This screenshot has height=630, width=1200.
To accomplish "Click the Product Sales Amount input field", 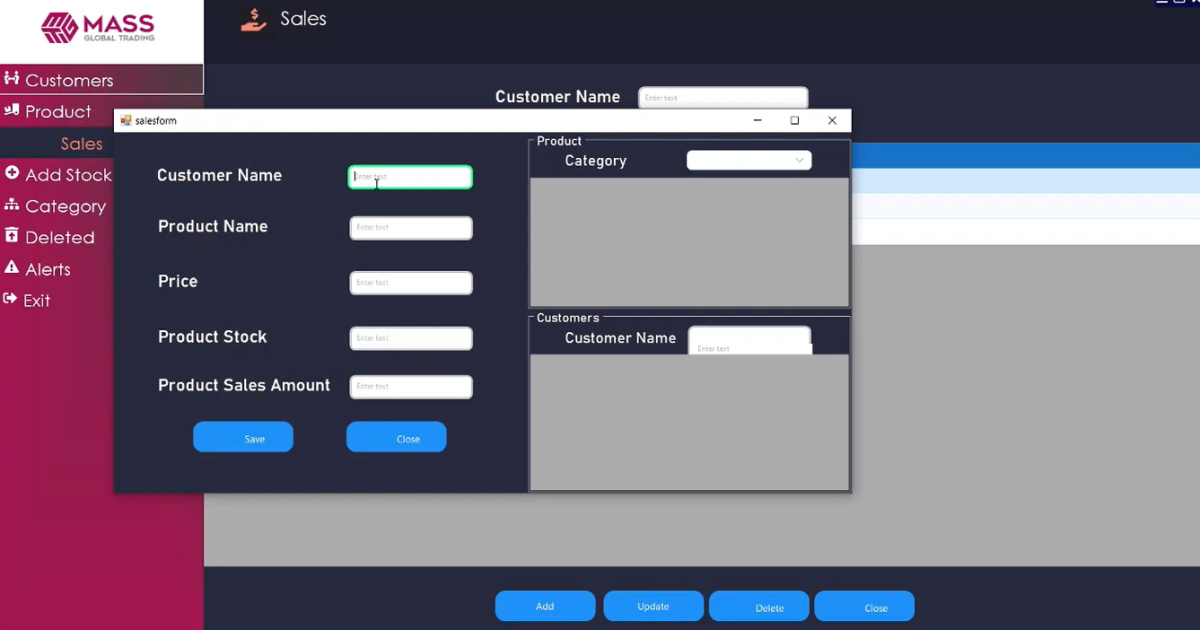I will 410,387.
